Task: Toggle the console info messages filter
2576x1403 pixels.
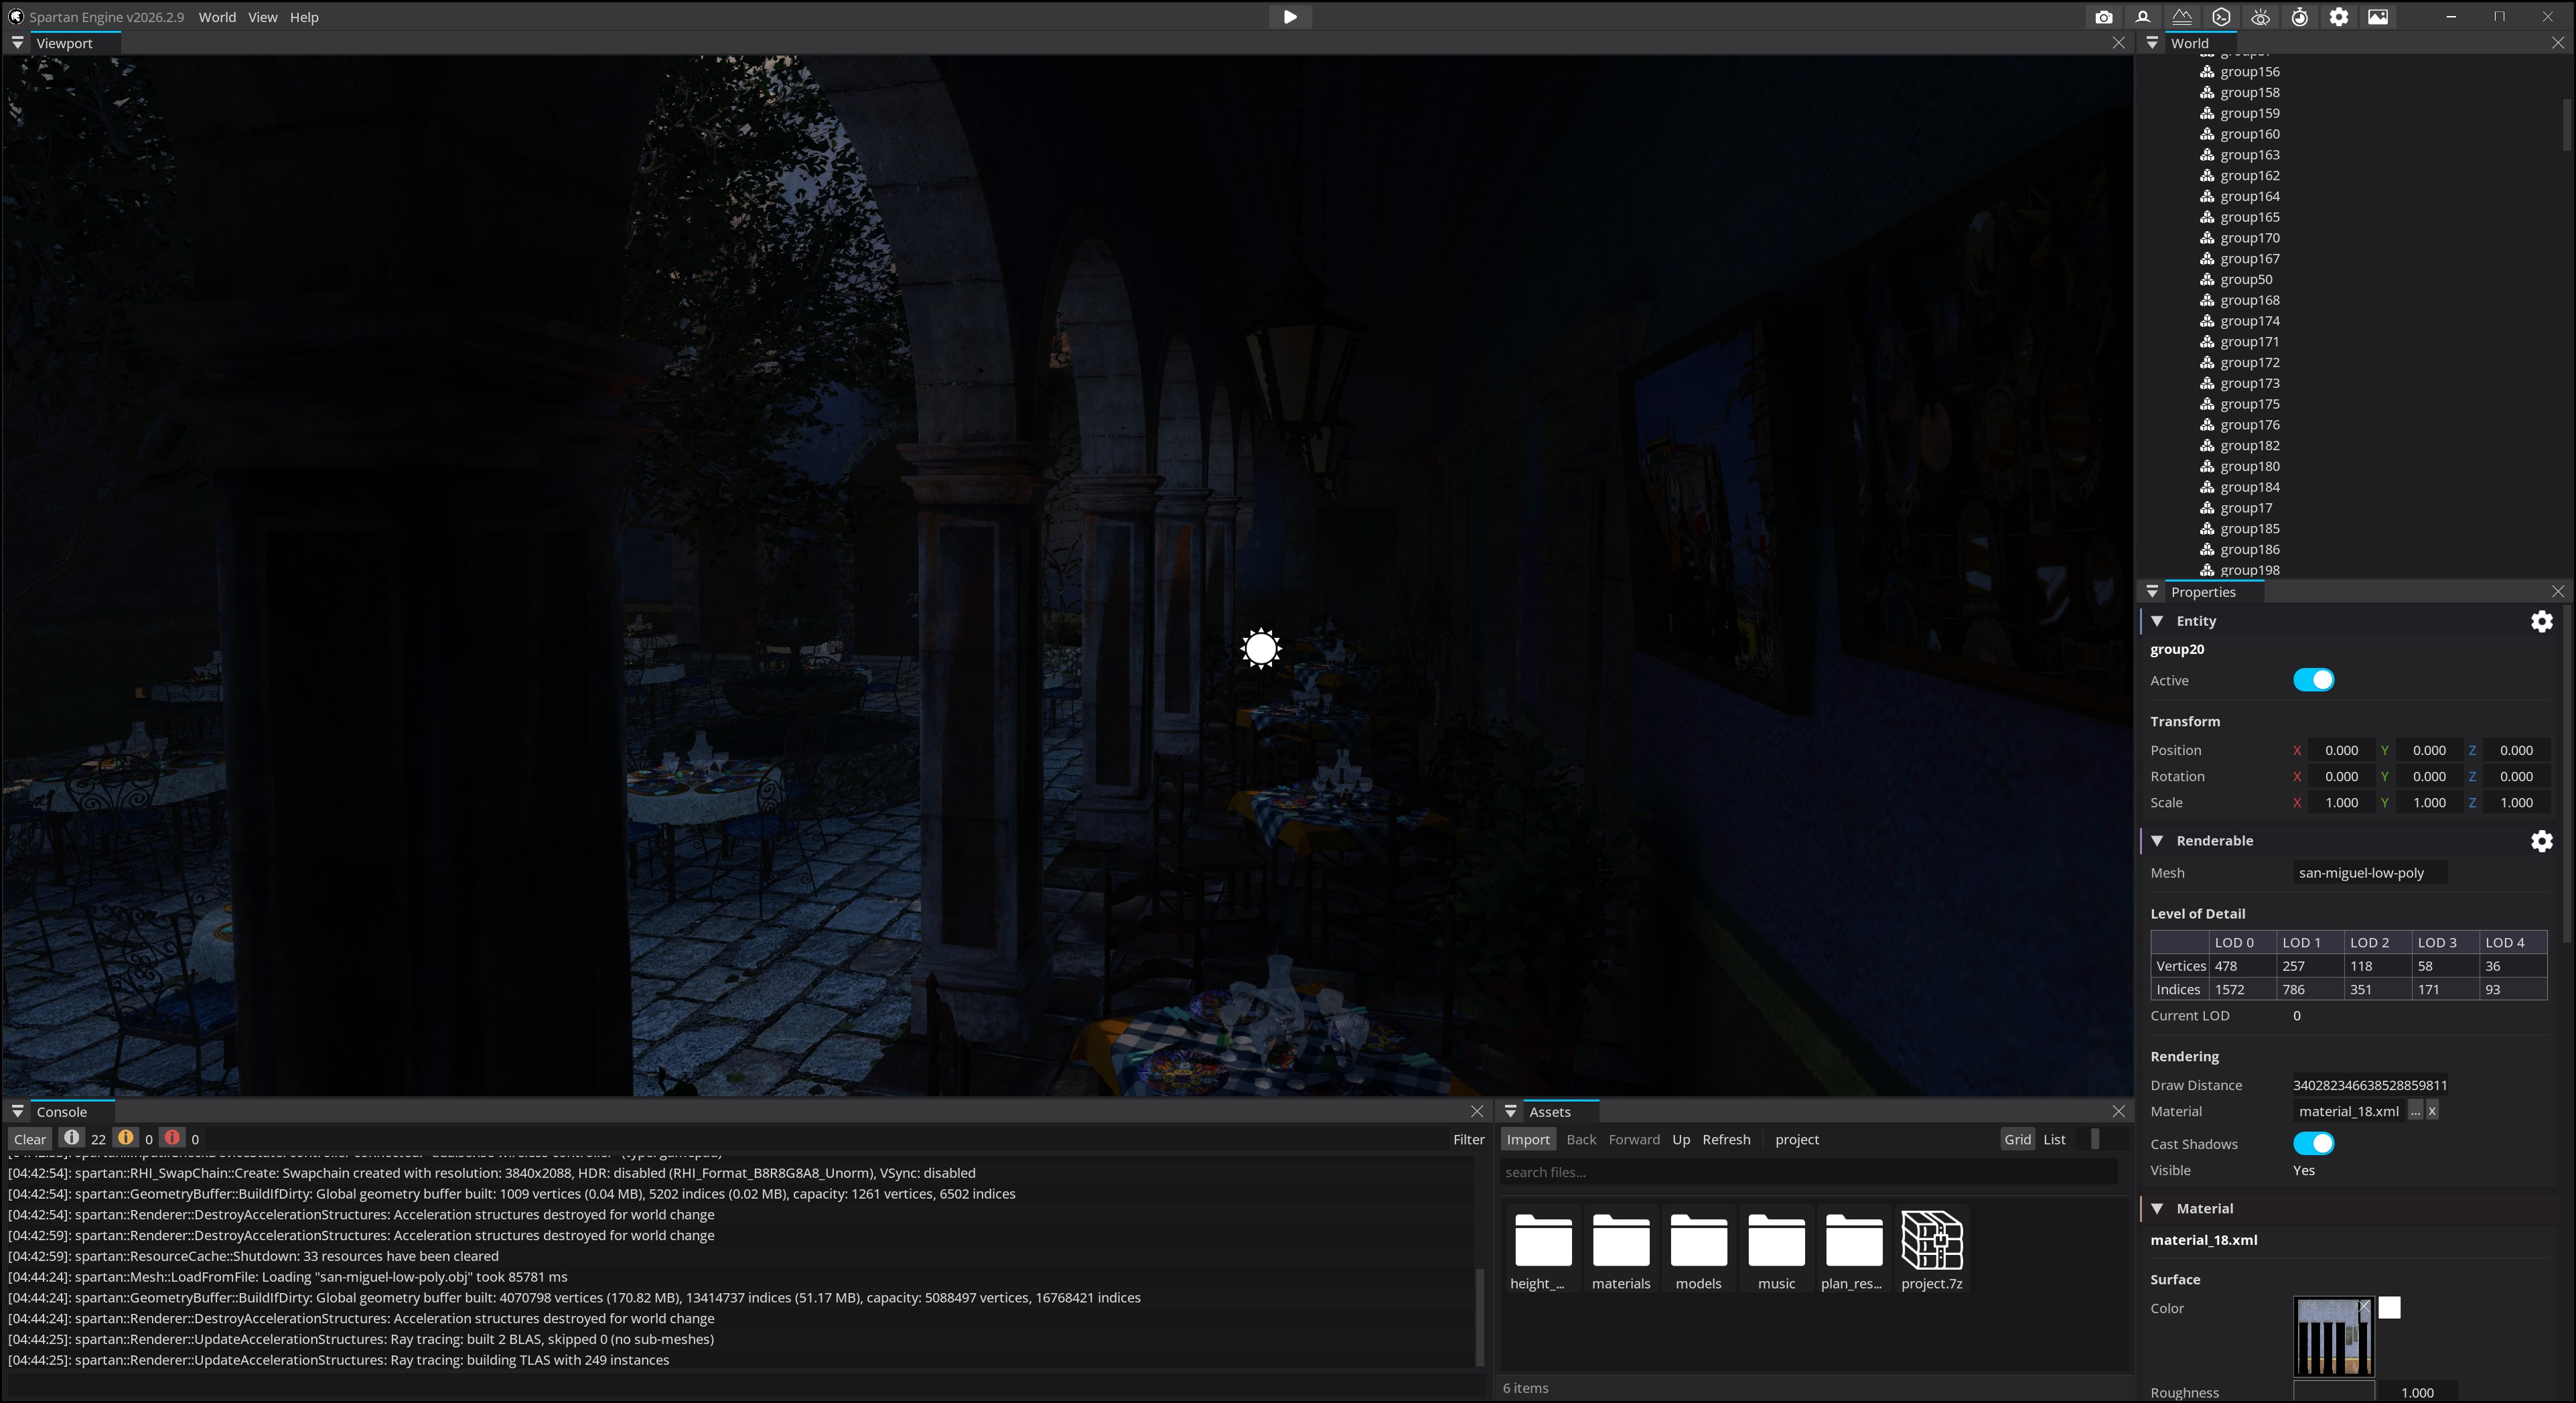Action: (72, 1138)
